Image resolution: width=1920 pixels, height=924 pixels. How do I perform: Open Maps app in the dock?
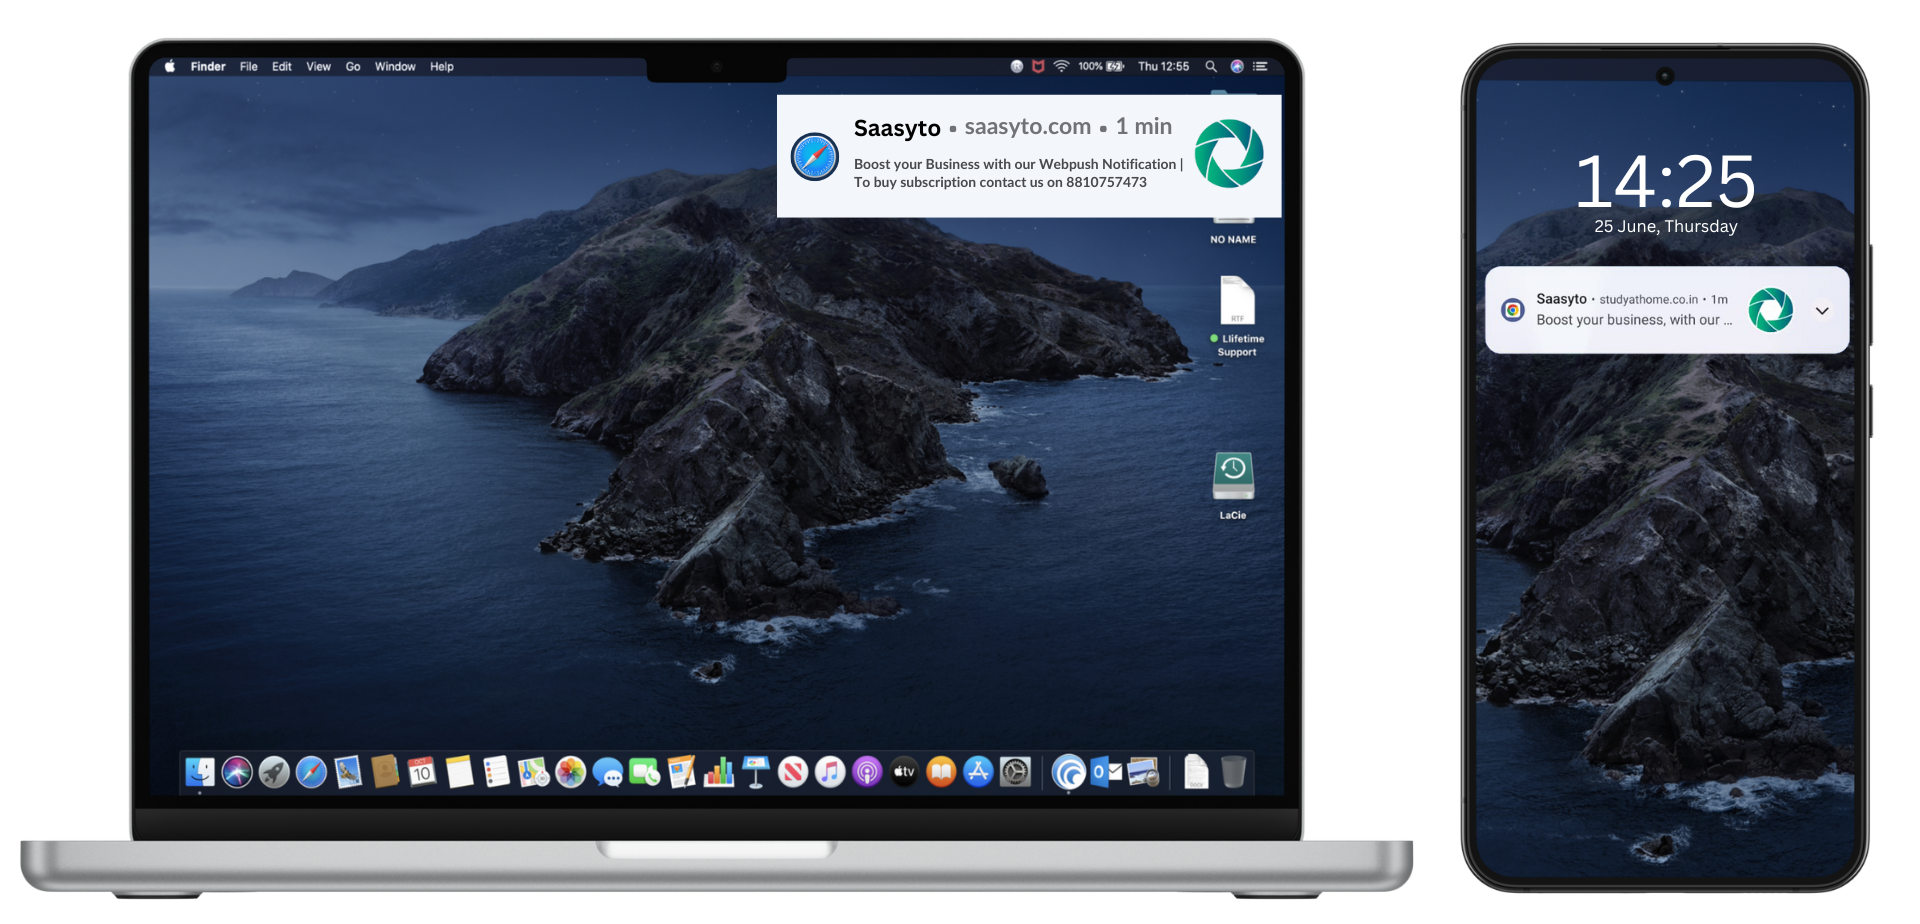tap(533, 772)
